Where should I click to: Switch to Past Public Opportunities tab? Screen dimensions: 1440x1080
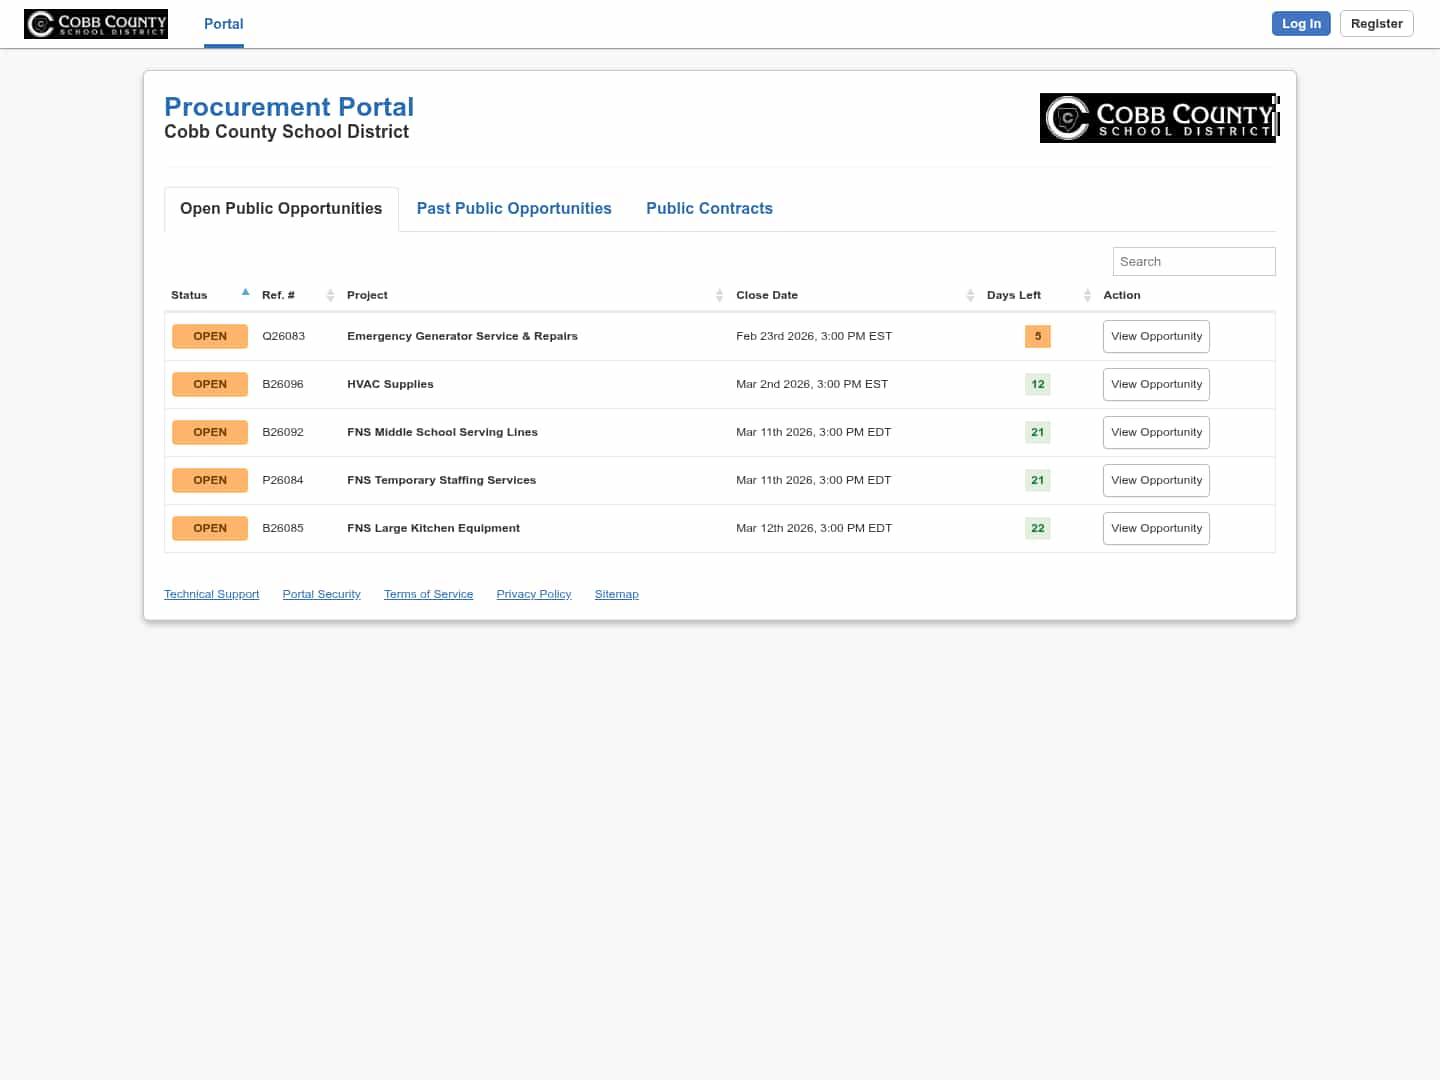(x=514, y=208)
